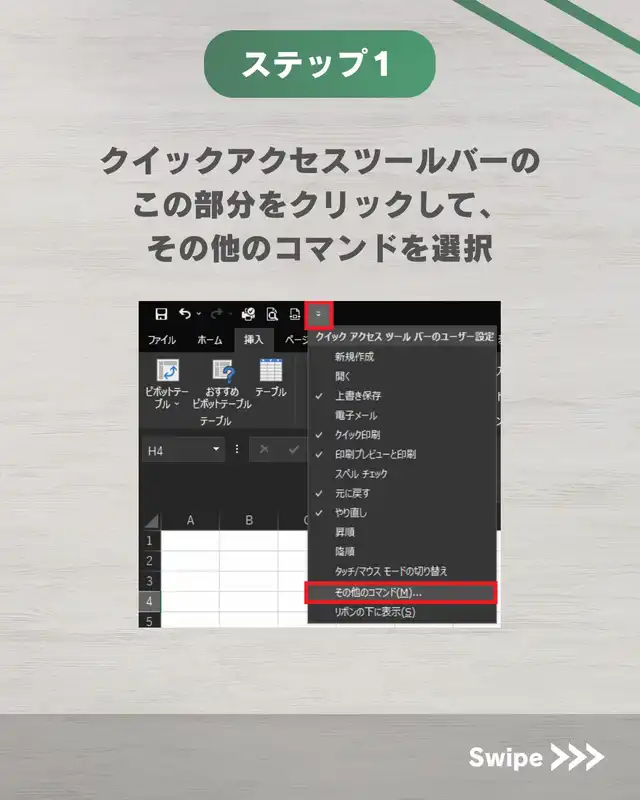Toggle クイック印刷 checkmark in the menu
Image resolution: width=640 pixels, height=800 pixels.
pyautogui.click(x=357, y=435)
